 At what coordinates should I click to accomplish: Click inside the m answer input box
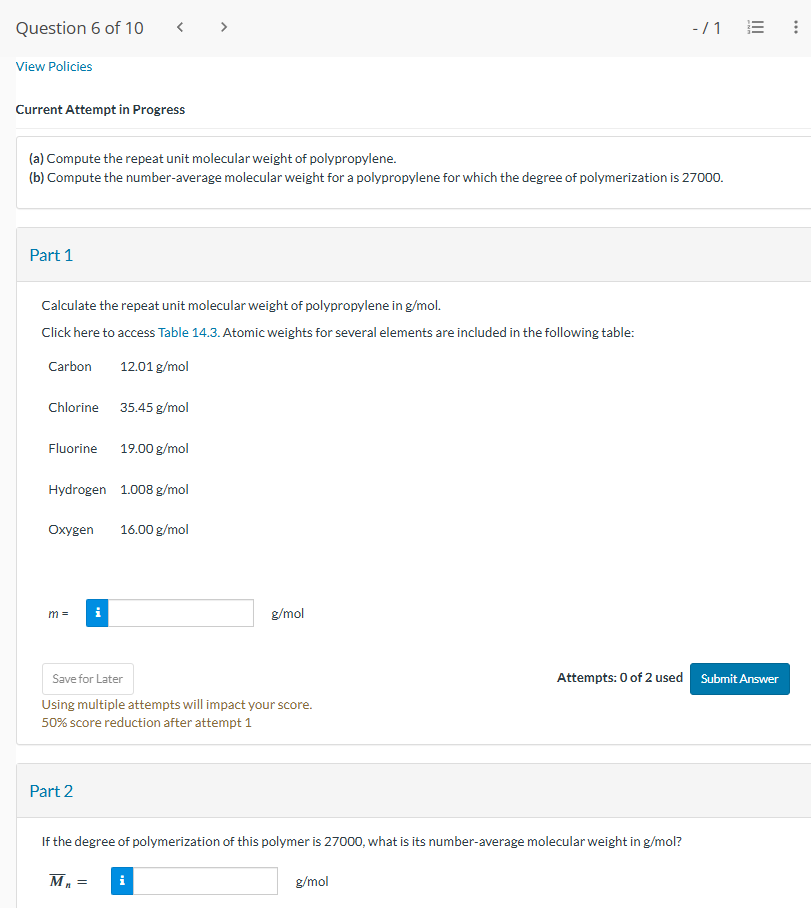coord(180,613)
